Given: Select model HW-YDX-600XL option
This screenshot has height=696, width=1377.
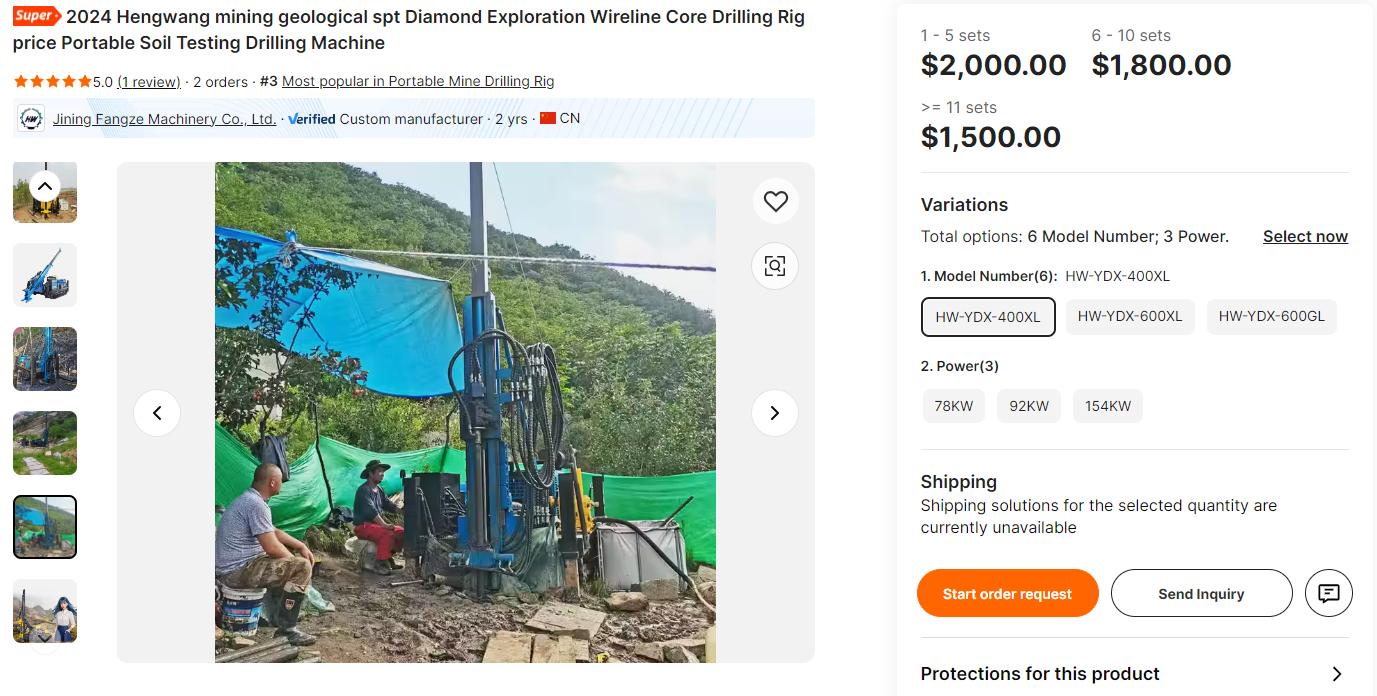Looking at the screenshot, I should coord(1130,316).
